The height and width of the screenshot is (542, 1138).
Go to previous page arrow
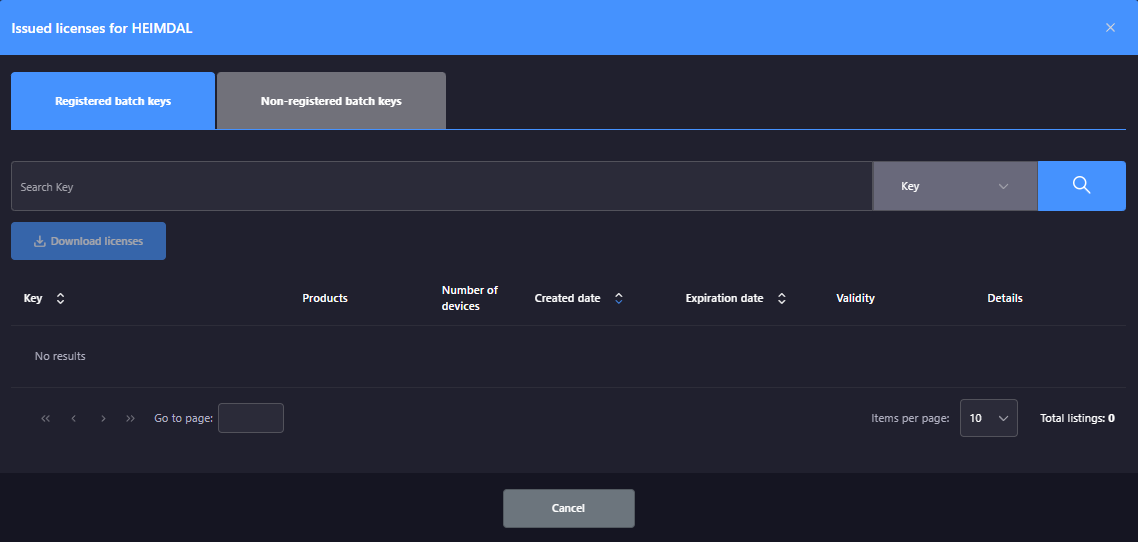(73, 419)
